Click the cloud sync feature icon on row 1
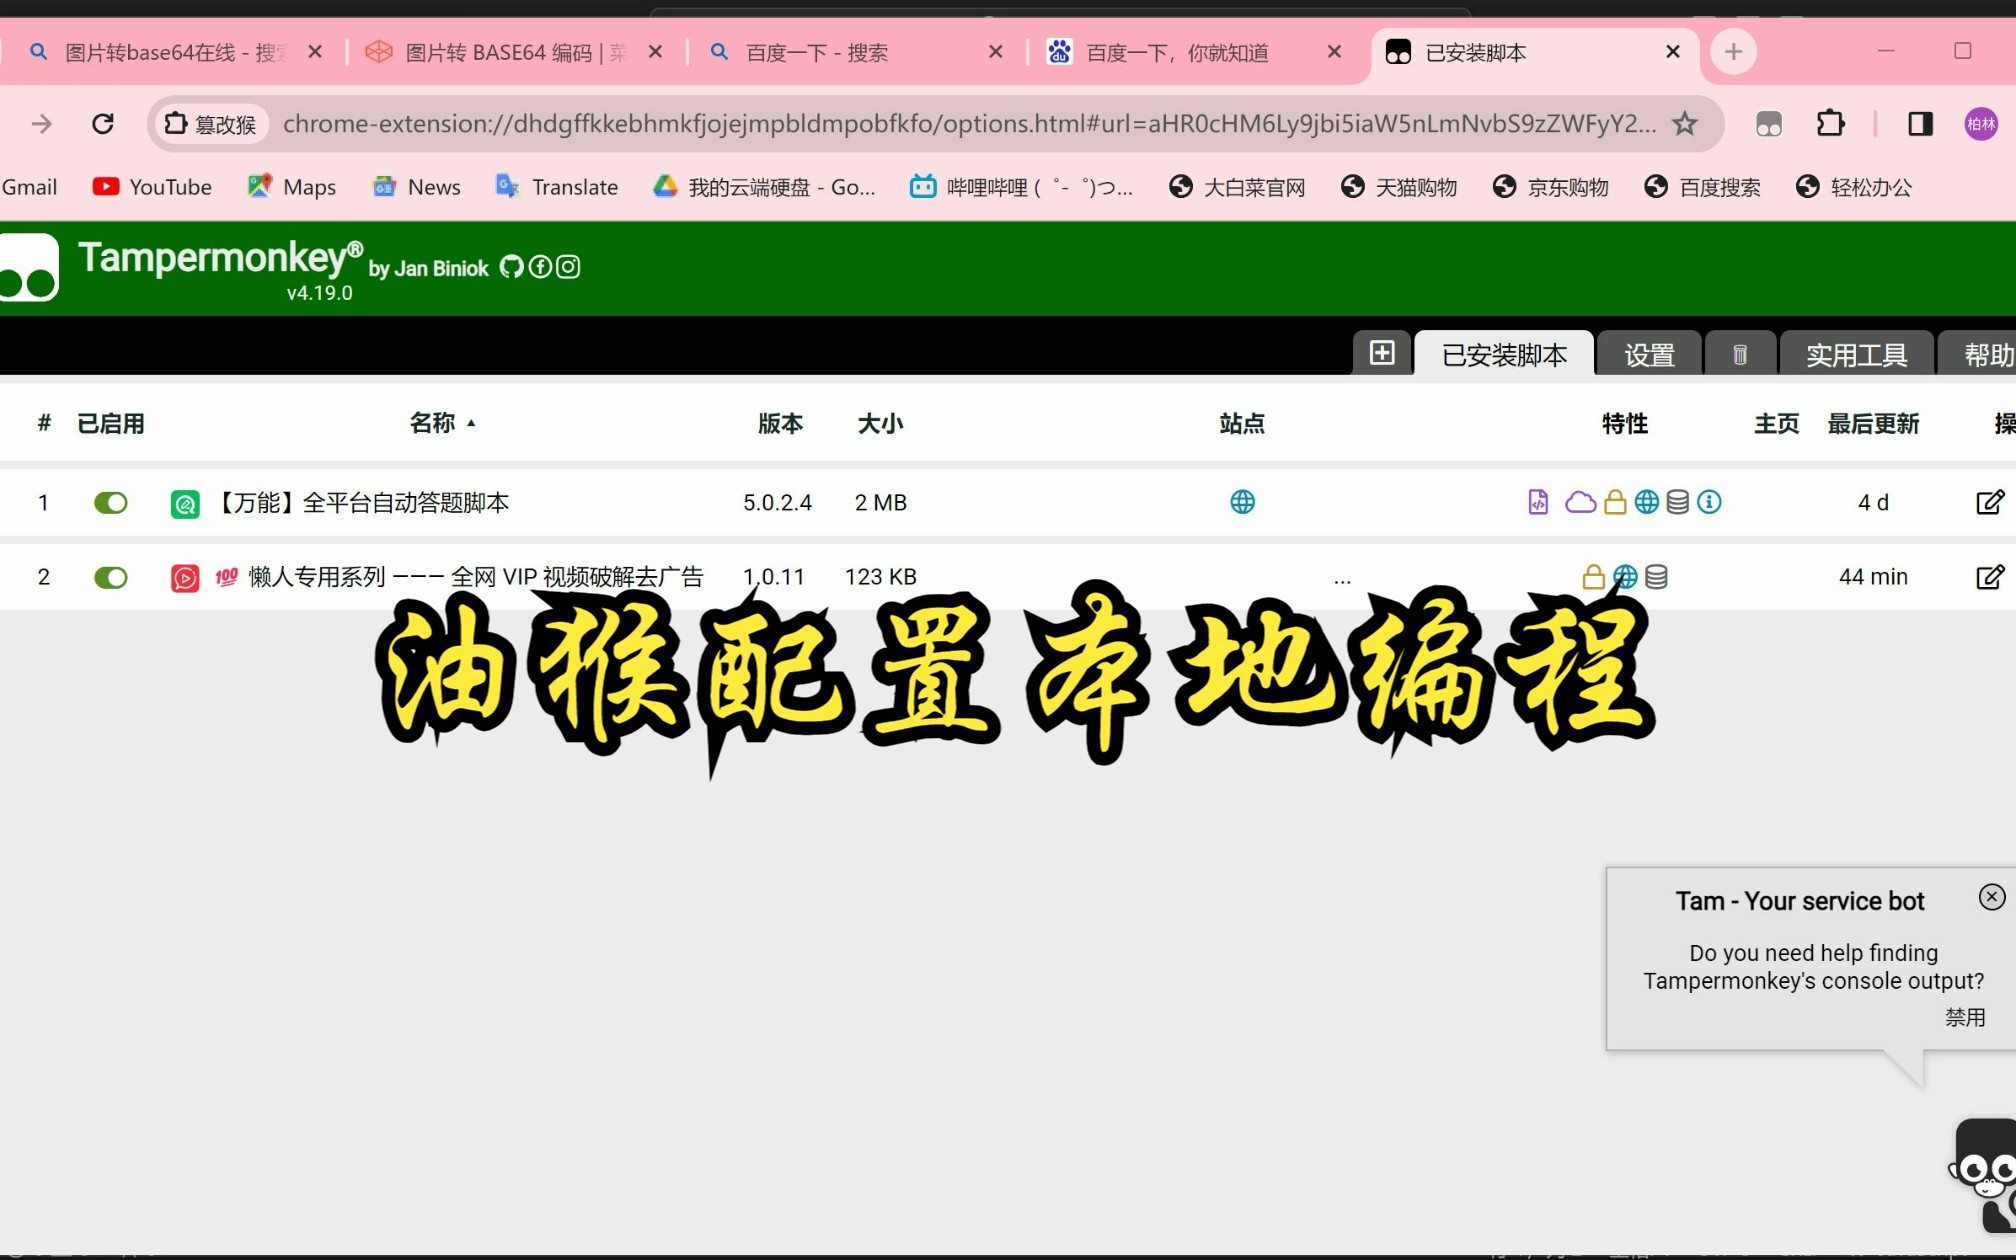2016x1260 pixels. pyautogui.click(x=1581, y=502)
